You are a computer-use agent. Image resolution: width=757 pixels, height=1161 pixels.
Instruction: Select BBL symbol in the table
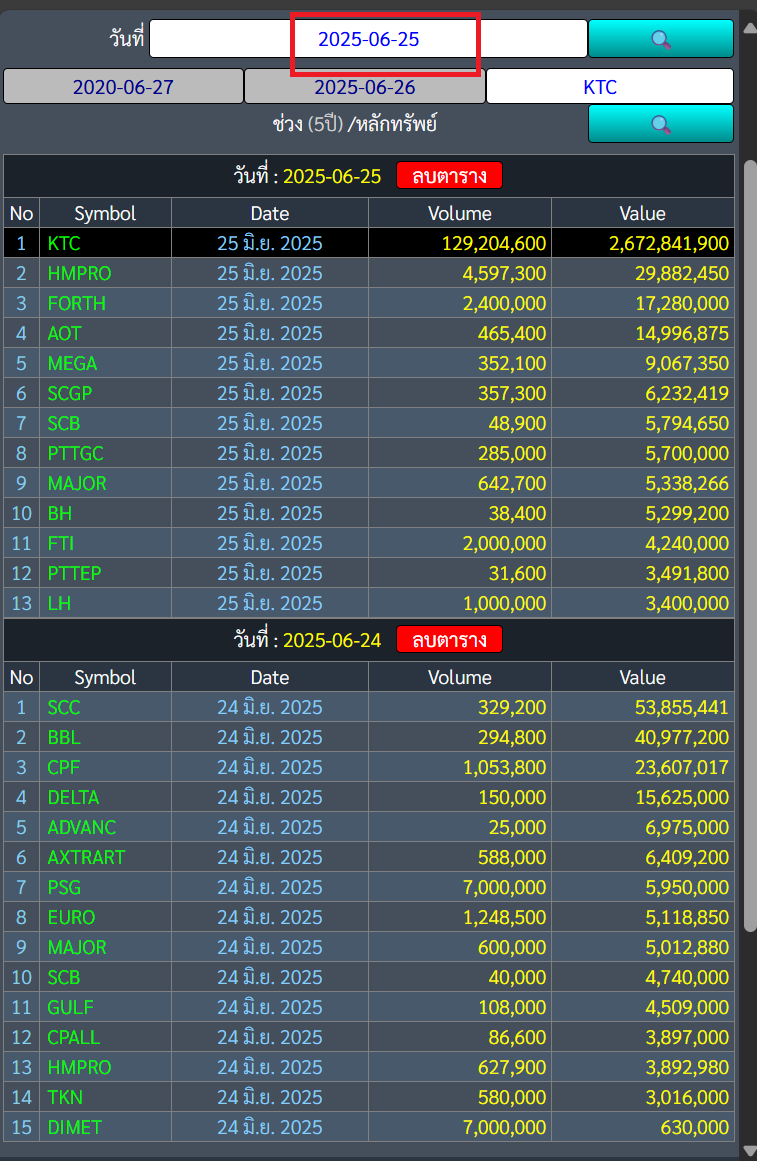point(64,737)
